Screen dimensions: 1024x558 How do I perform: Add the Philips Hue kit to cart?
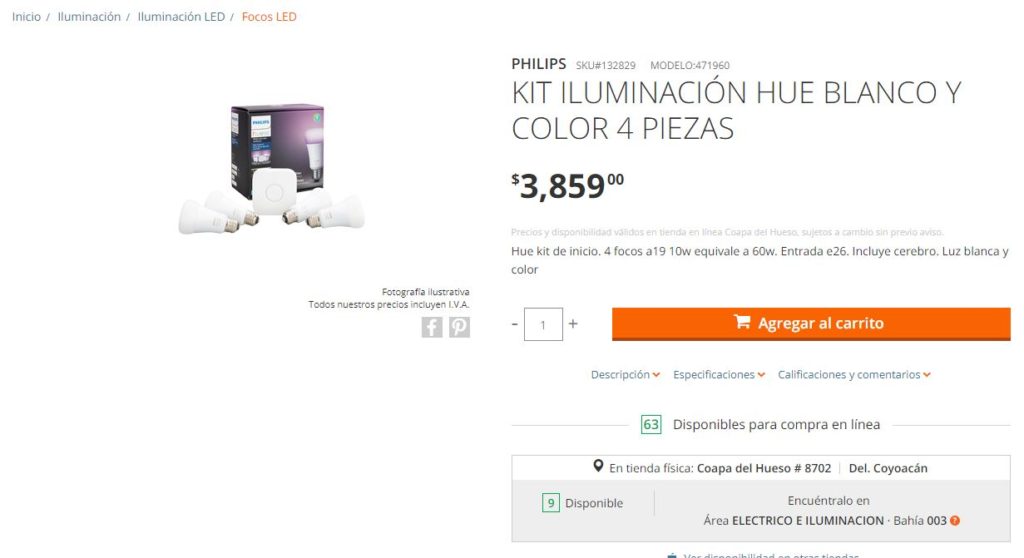811,323
